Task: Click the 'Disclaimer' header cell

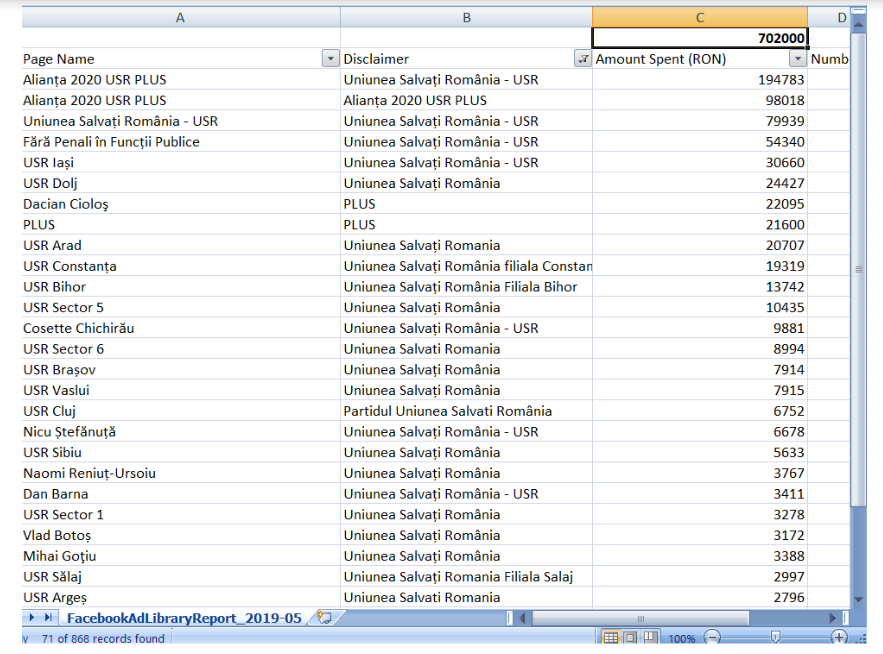Action: (x=466, y=59)
